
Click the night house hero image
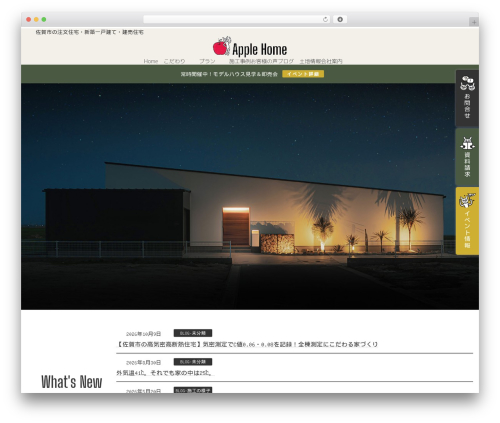coord(238,196)
